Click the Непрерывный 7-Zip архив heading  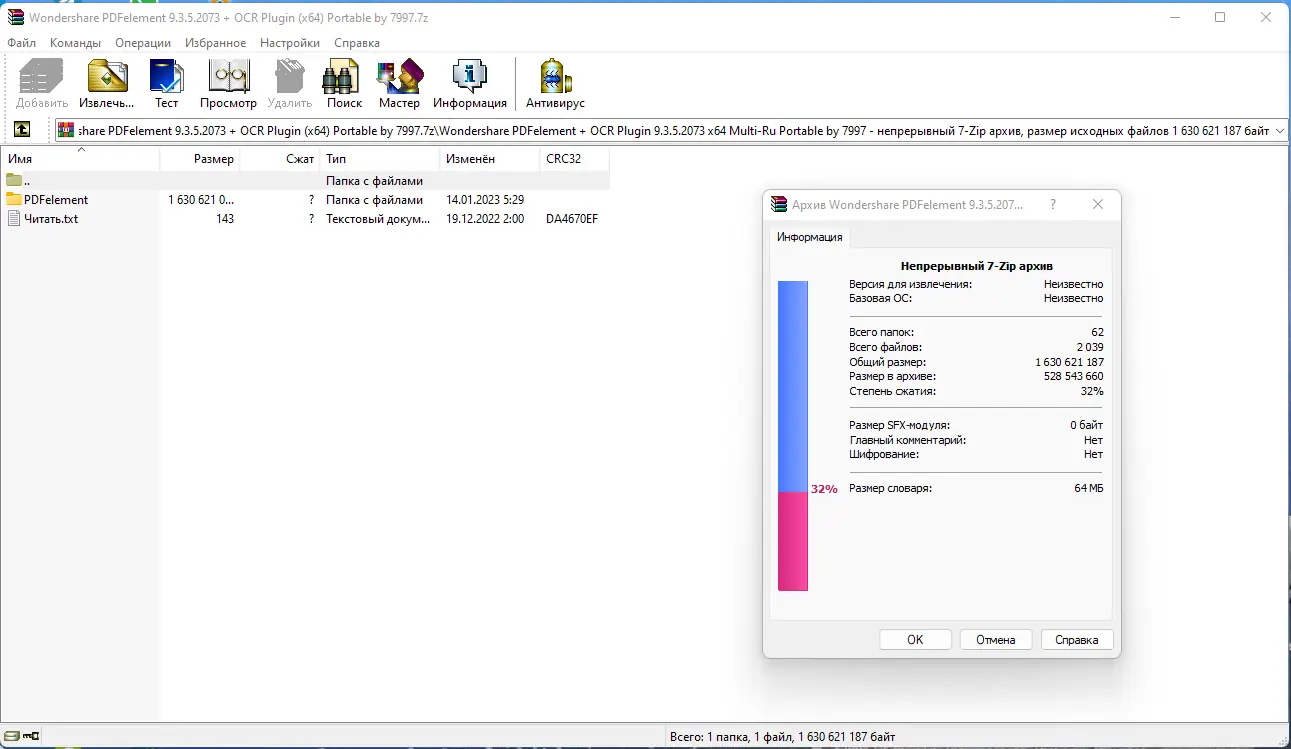pos(976,266)
